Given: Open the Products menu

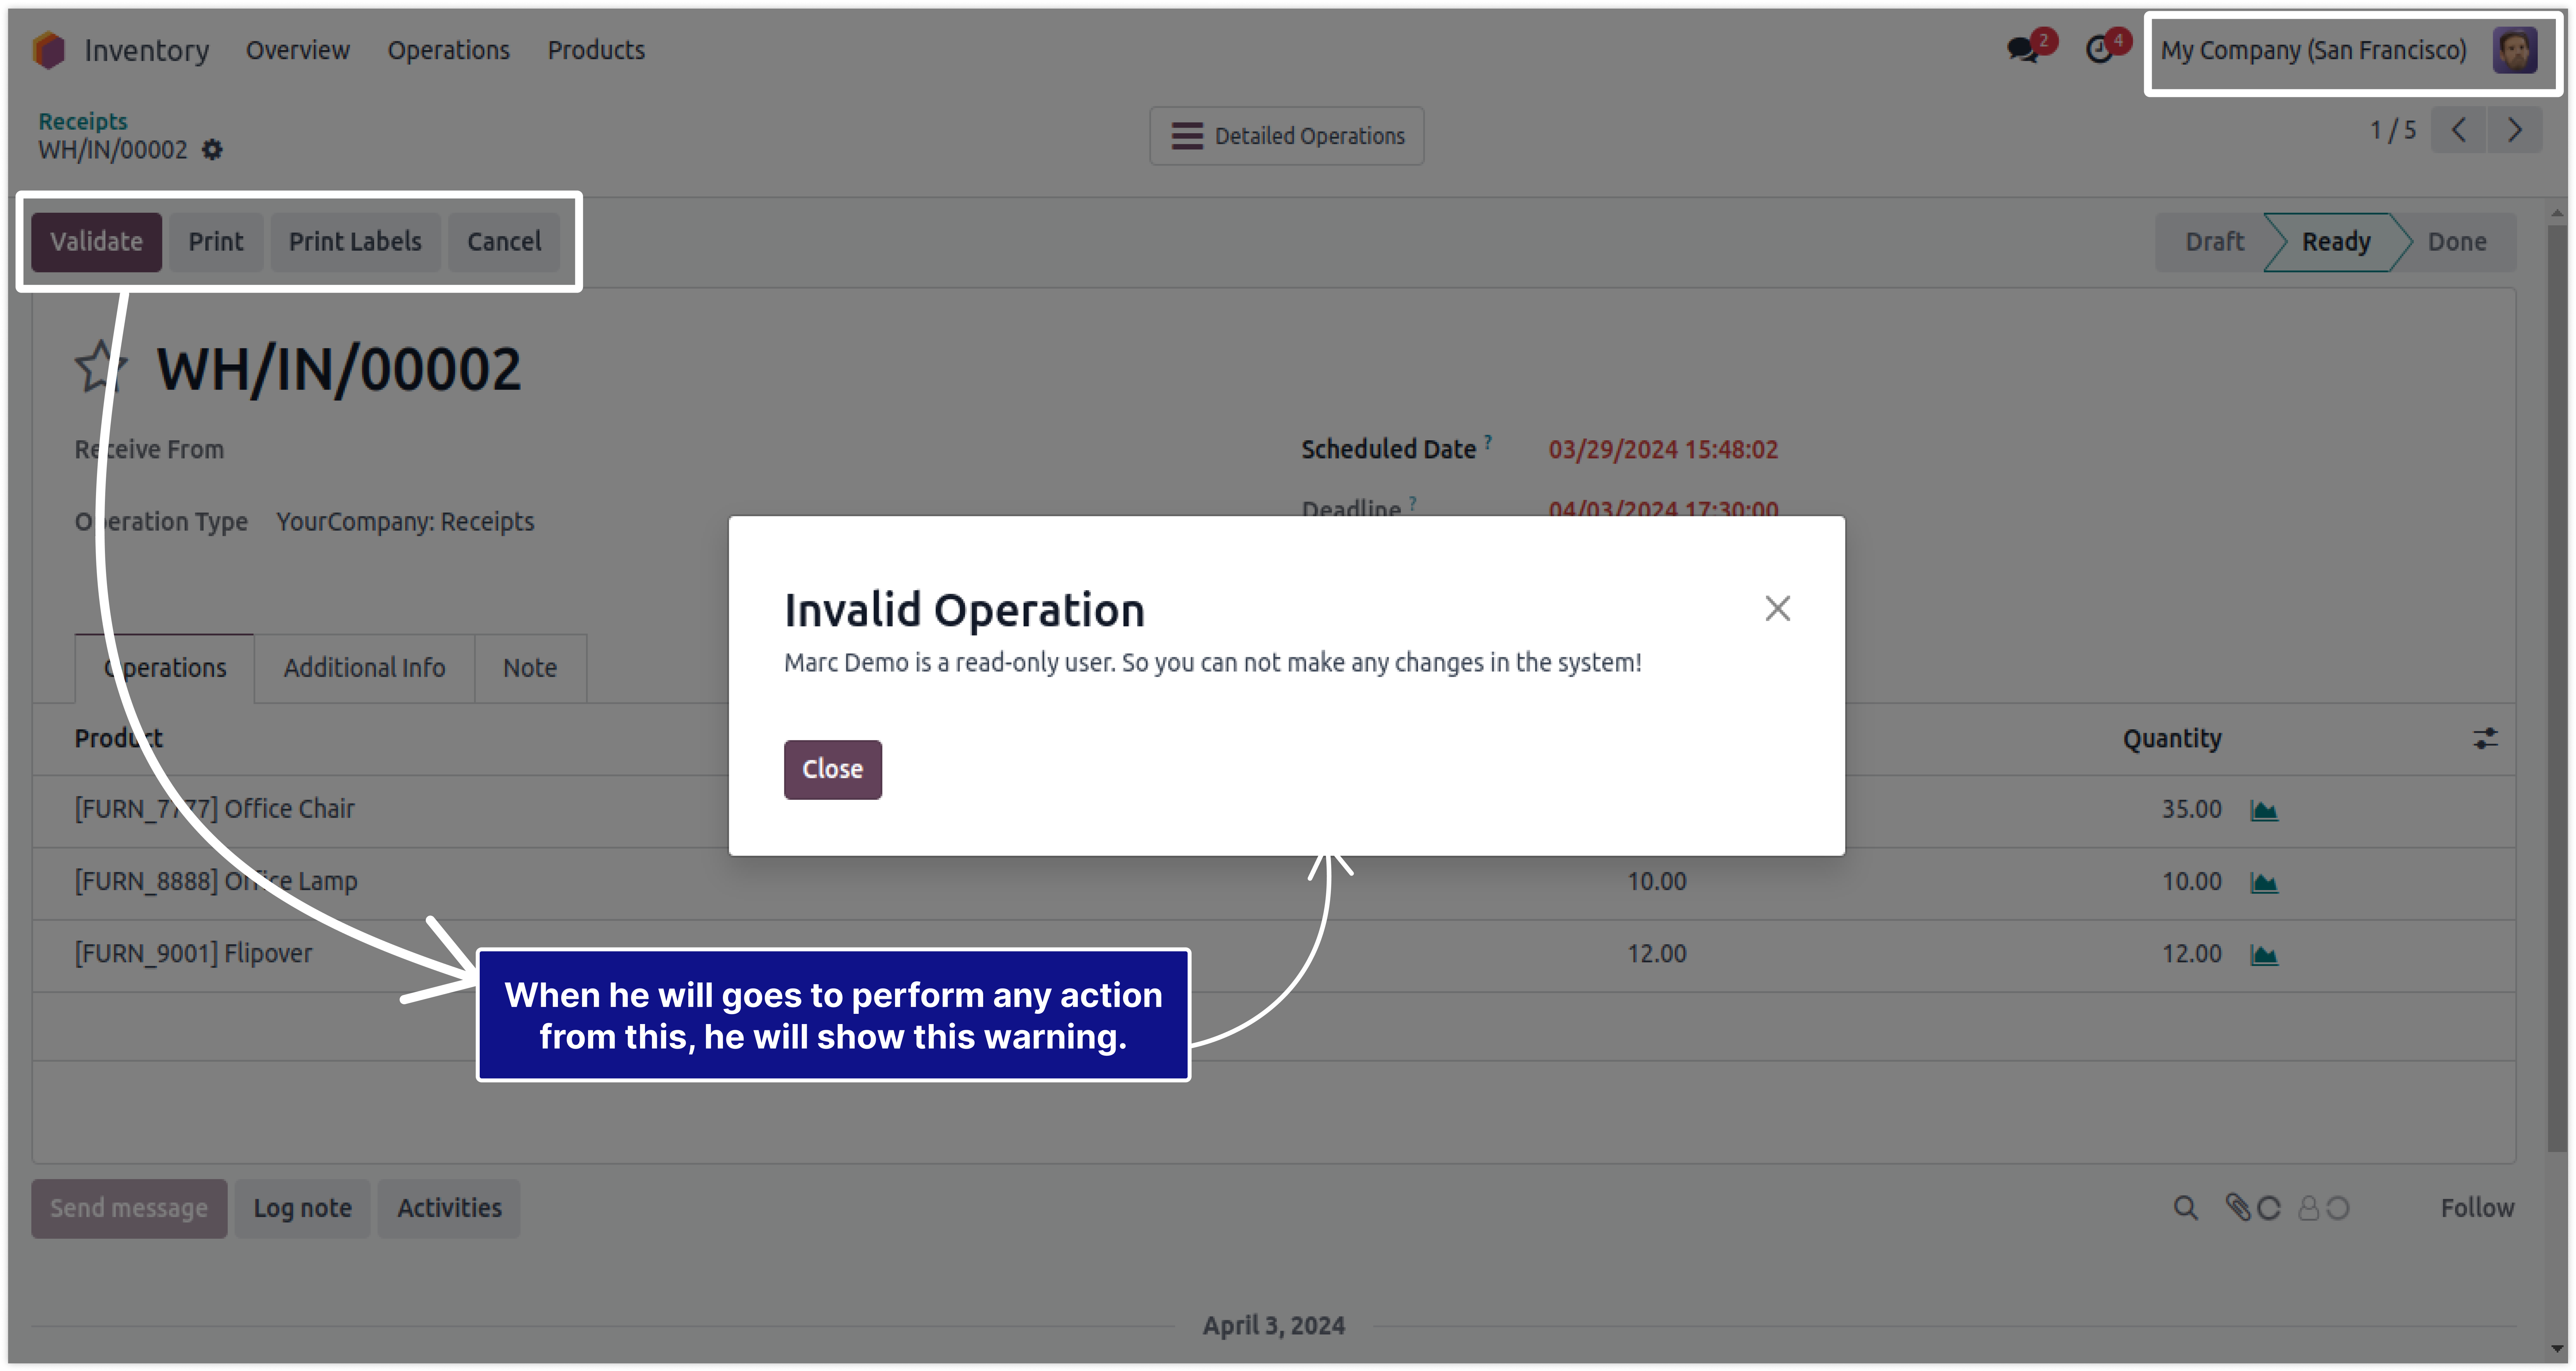Looking at the screenshot, I should point(596,50).
